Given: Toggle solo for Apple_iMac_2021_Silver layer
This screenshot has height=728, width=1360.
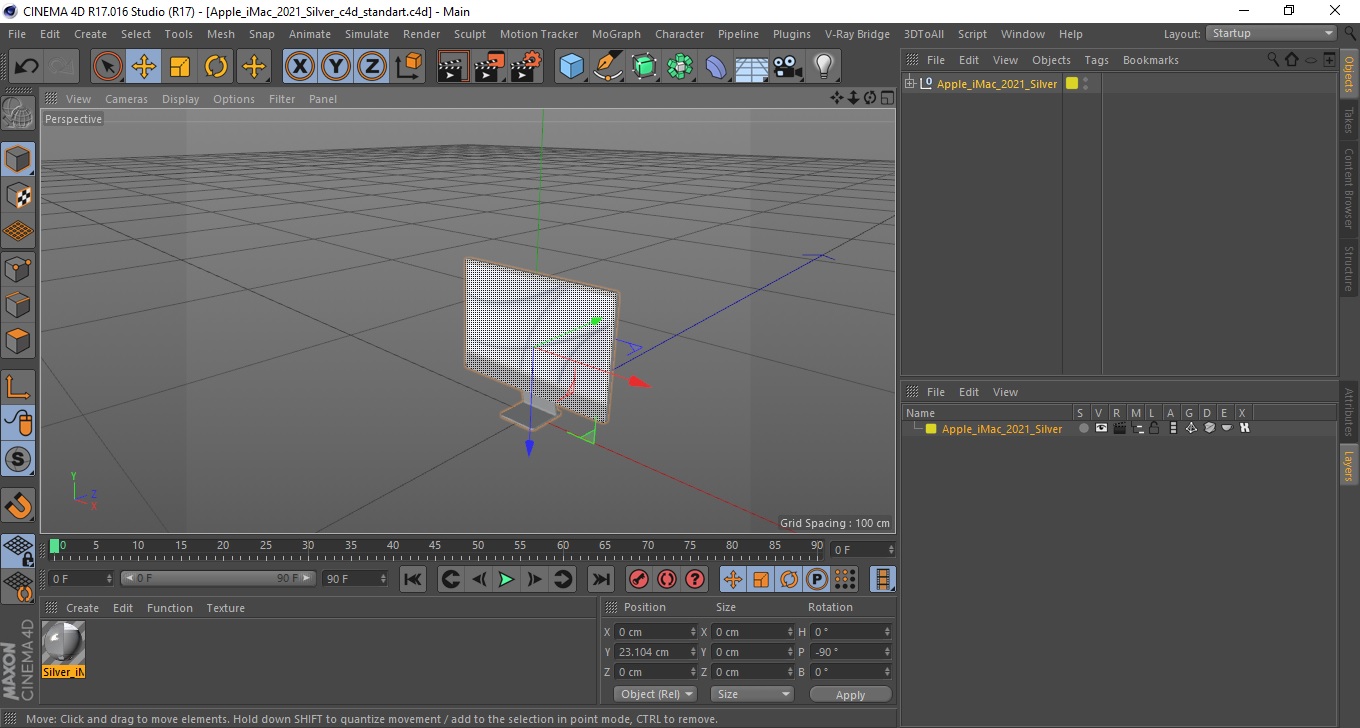Looking at the screenshot, I should pos(1083,428).
